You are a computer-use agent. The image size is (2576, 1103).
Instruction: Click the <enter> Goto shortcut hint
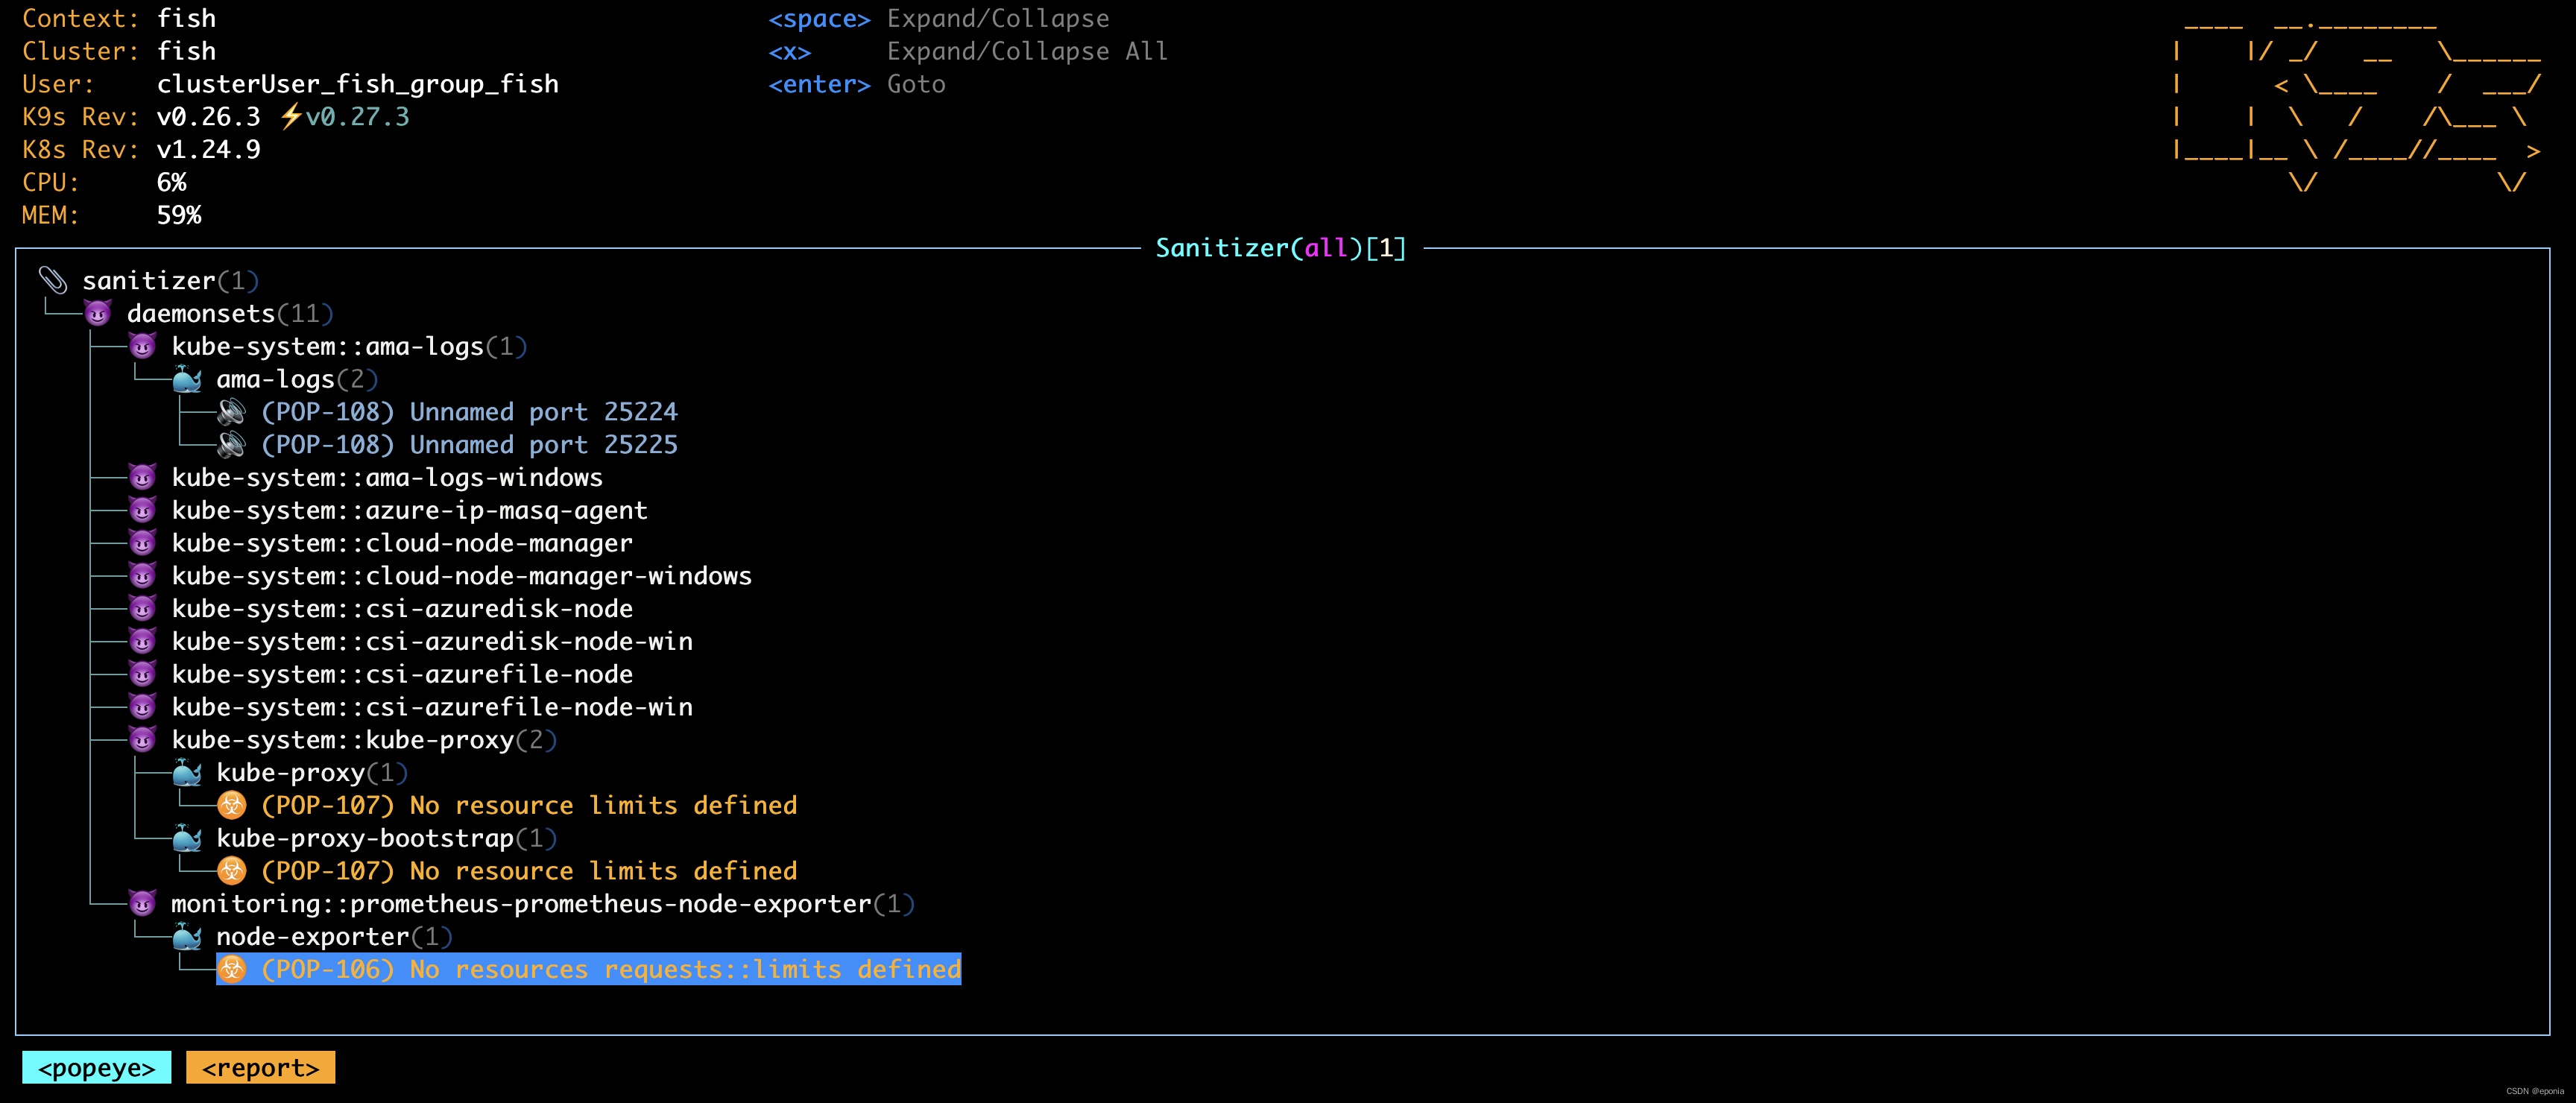(x=857, y=85)
